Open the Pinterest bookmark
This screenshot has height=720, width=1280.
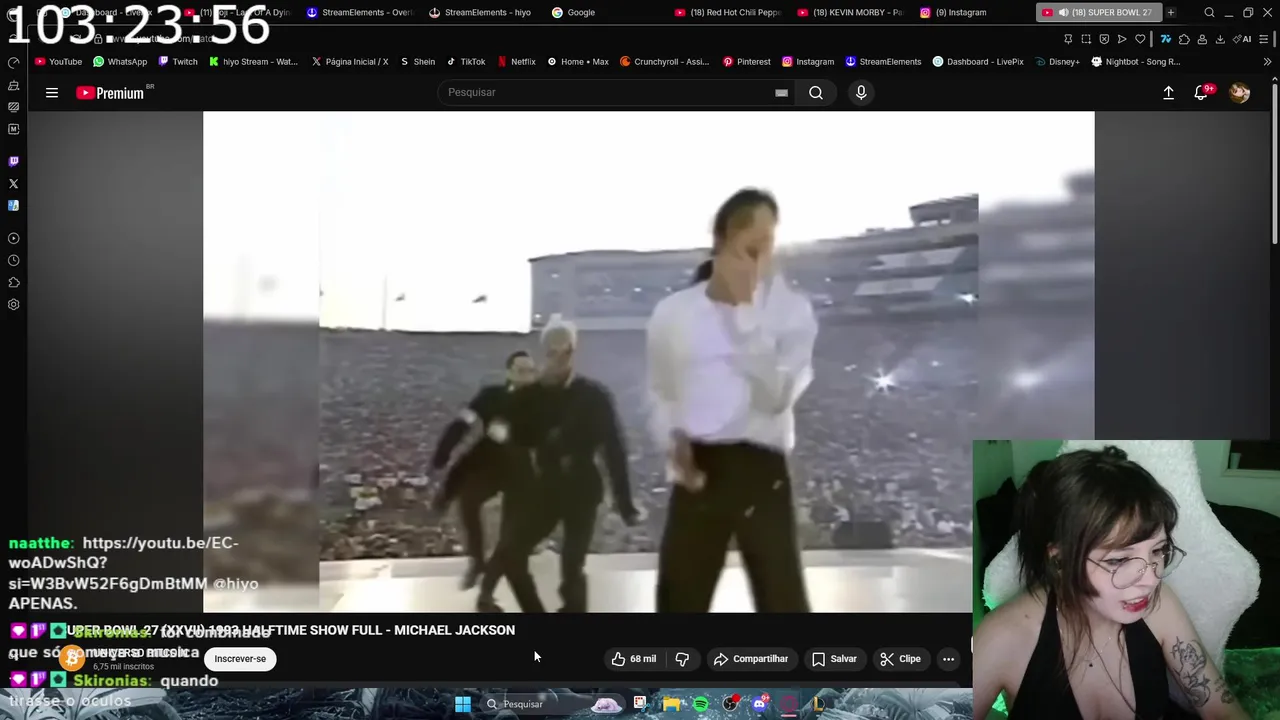[746, 62]
